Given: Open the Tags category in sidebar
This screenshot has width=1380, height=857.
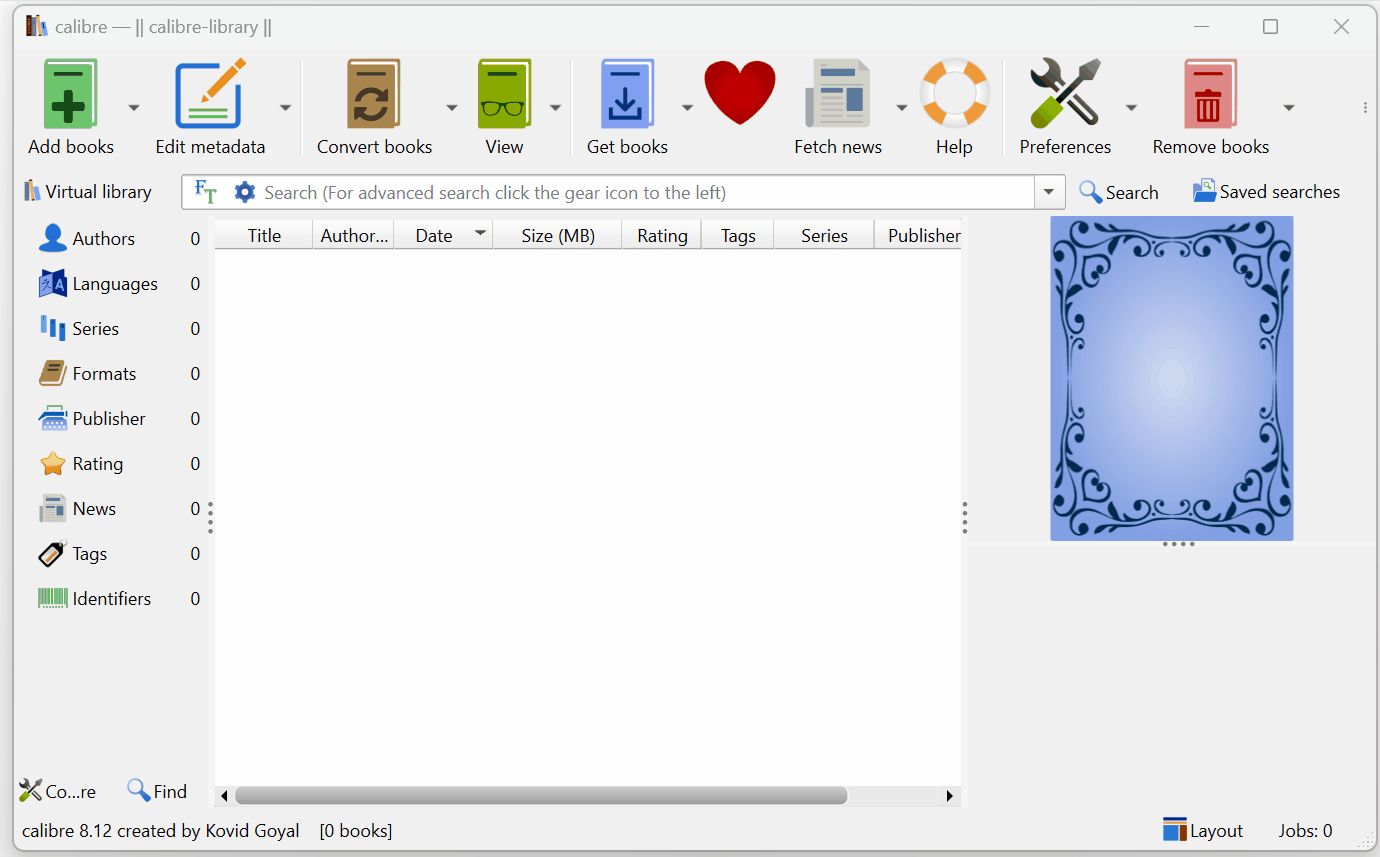Looking at the screenshot, I should [x=90, y=553].
